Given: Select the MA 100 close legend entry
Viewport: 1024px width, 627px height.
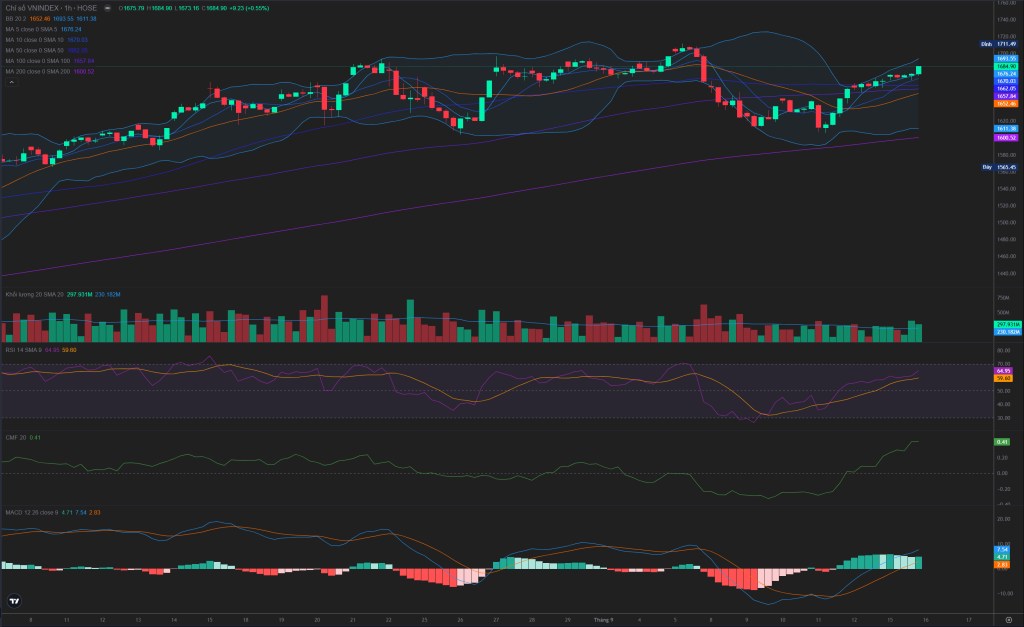Looking at the screenshot, I should pos(38,61).
